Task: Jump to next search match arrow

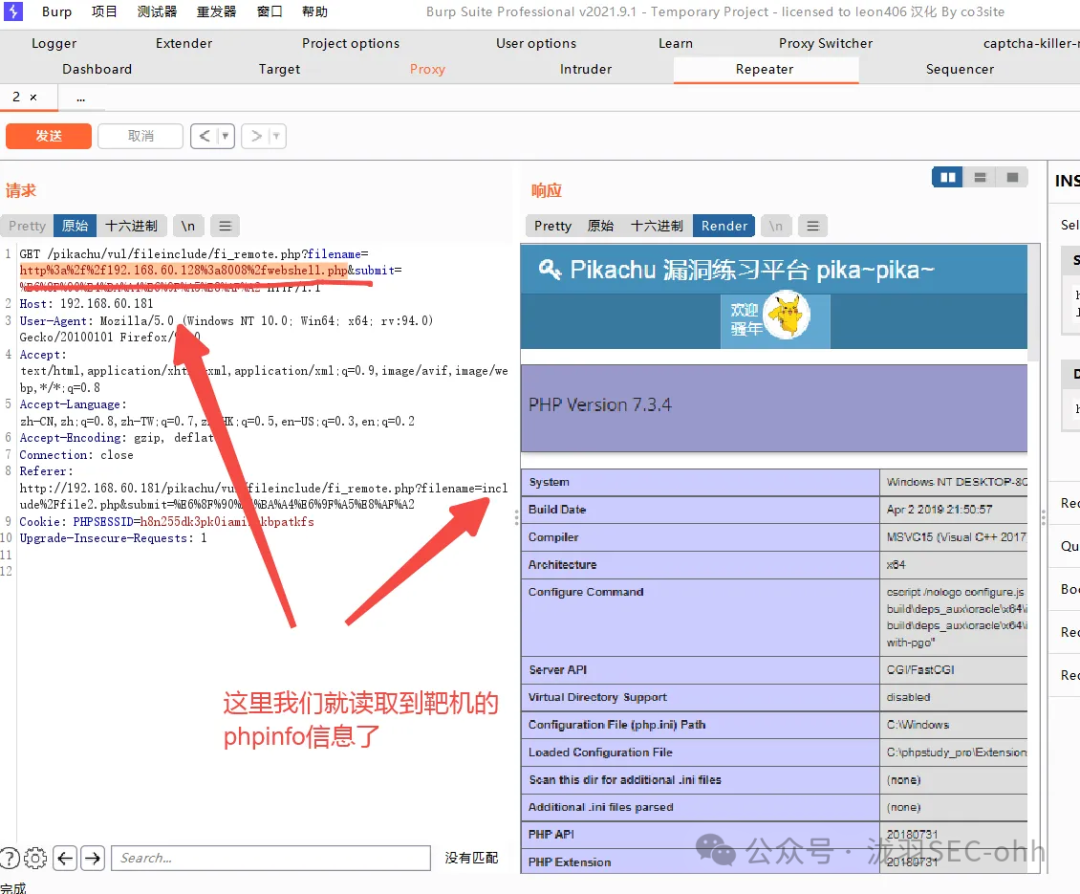Action: (93, 858)
